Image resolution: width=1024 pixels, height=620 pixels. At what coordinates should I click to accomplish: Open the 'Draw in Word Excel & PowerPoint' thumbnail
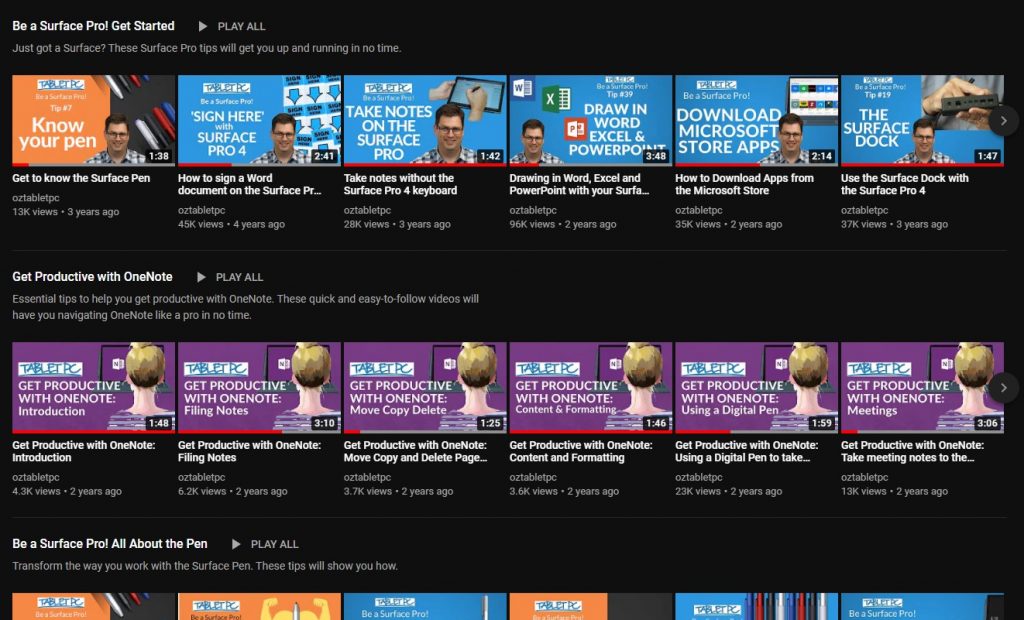point(591,120)
